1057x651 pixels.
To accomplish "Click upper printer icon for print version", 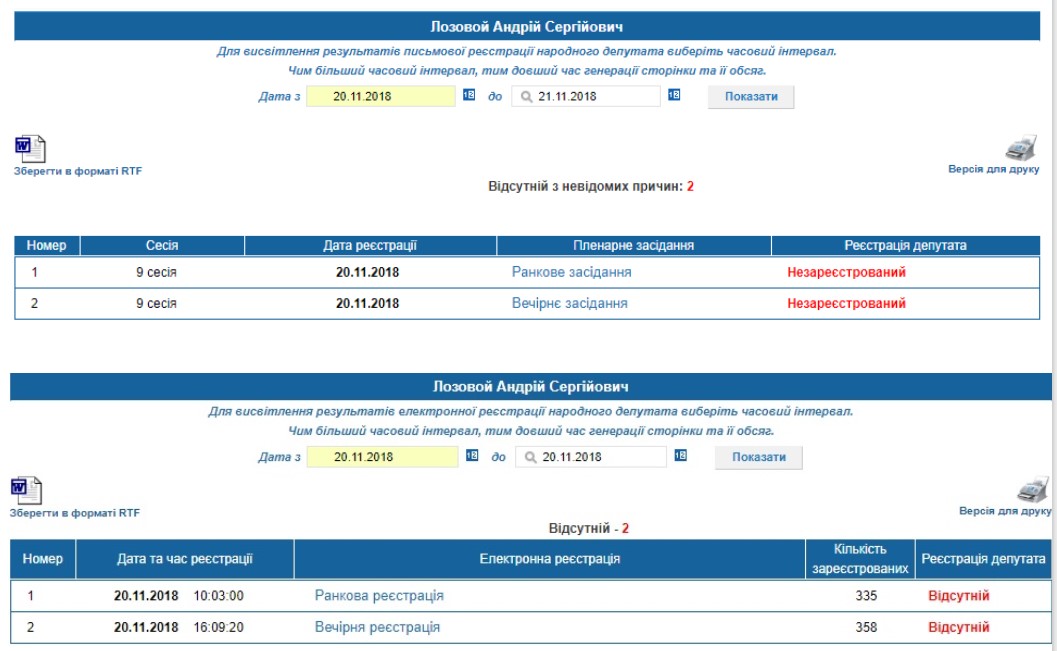I will 1021,148.
